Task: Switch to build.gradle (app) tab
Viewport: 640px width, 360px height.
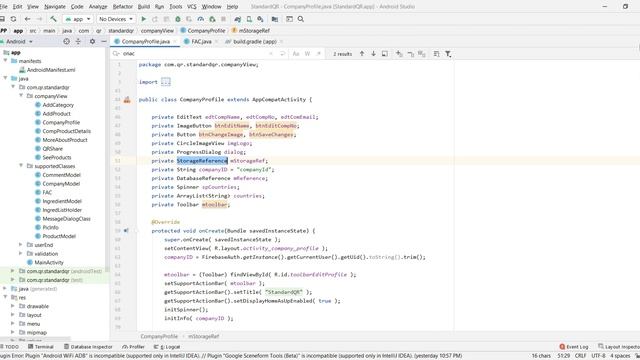Action: click(255, 42)
